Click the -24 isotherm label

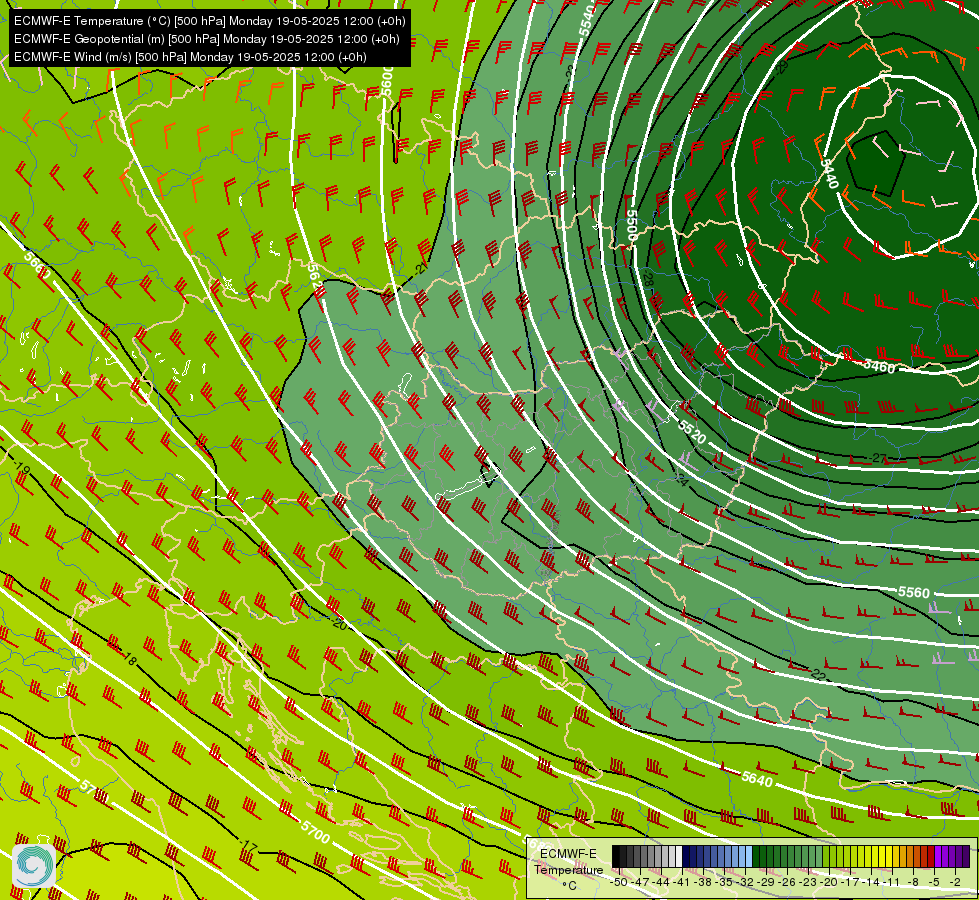click(681, 480)
